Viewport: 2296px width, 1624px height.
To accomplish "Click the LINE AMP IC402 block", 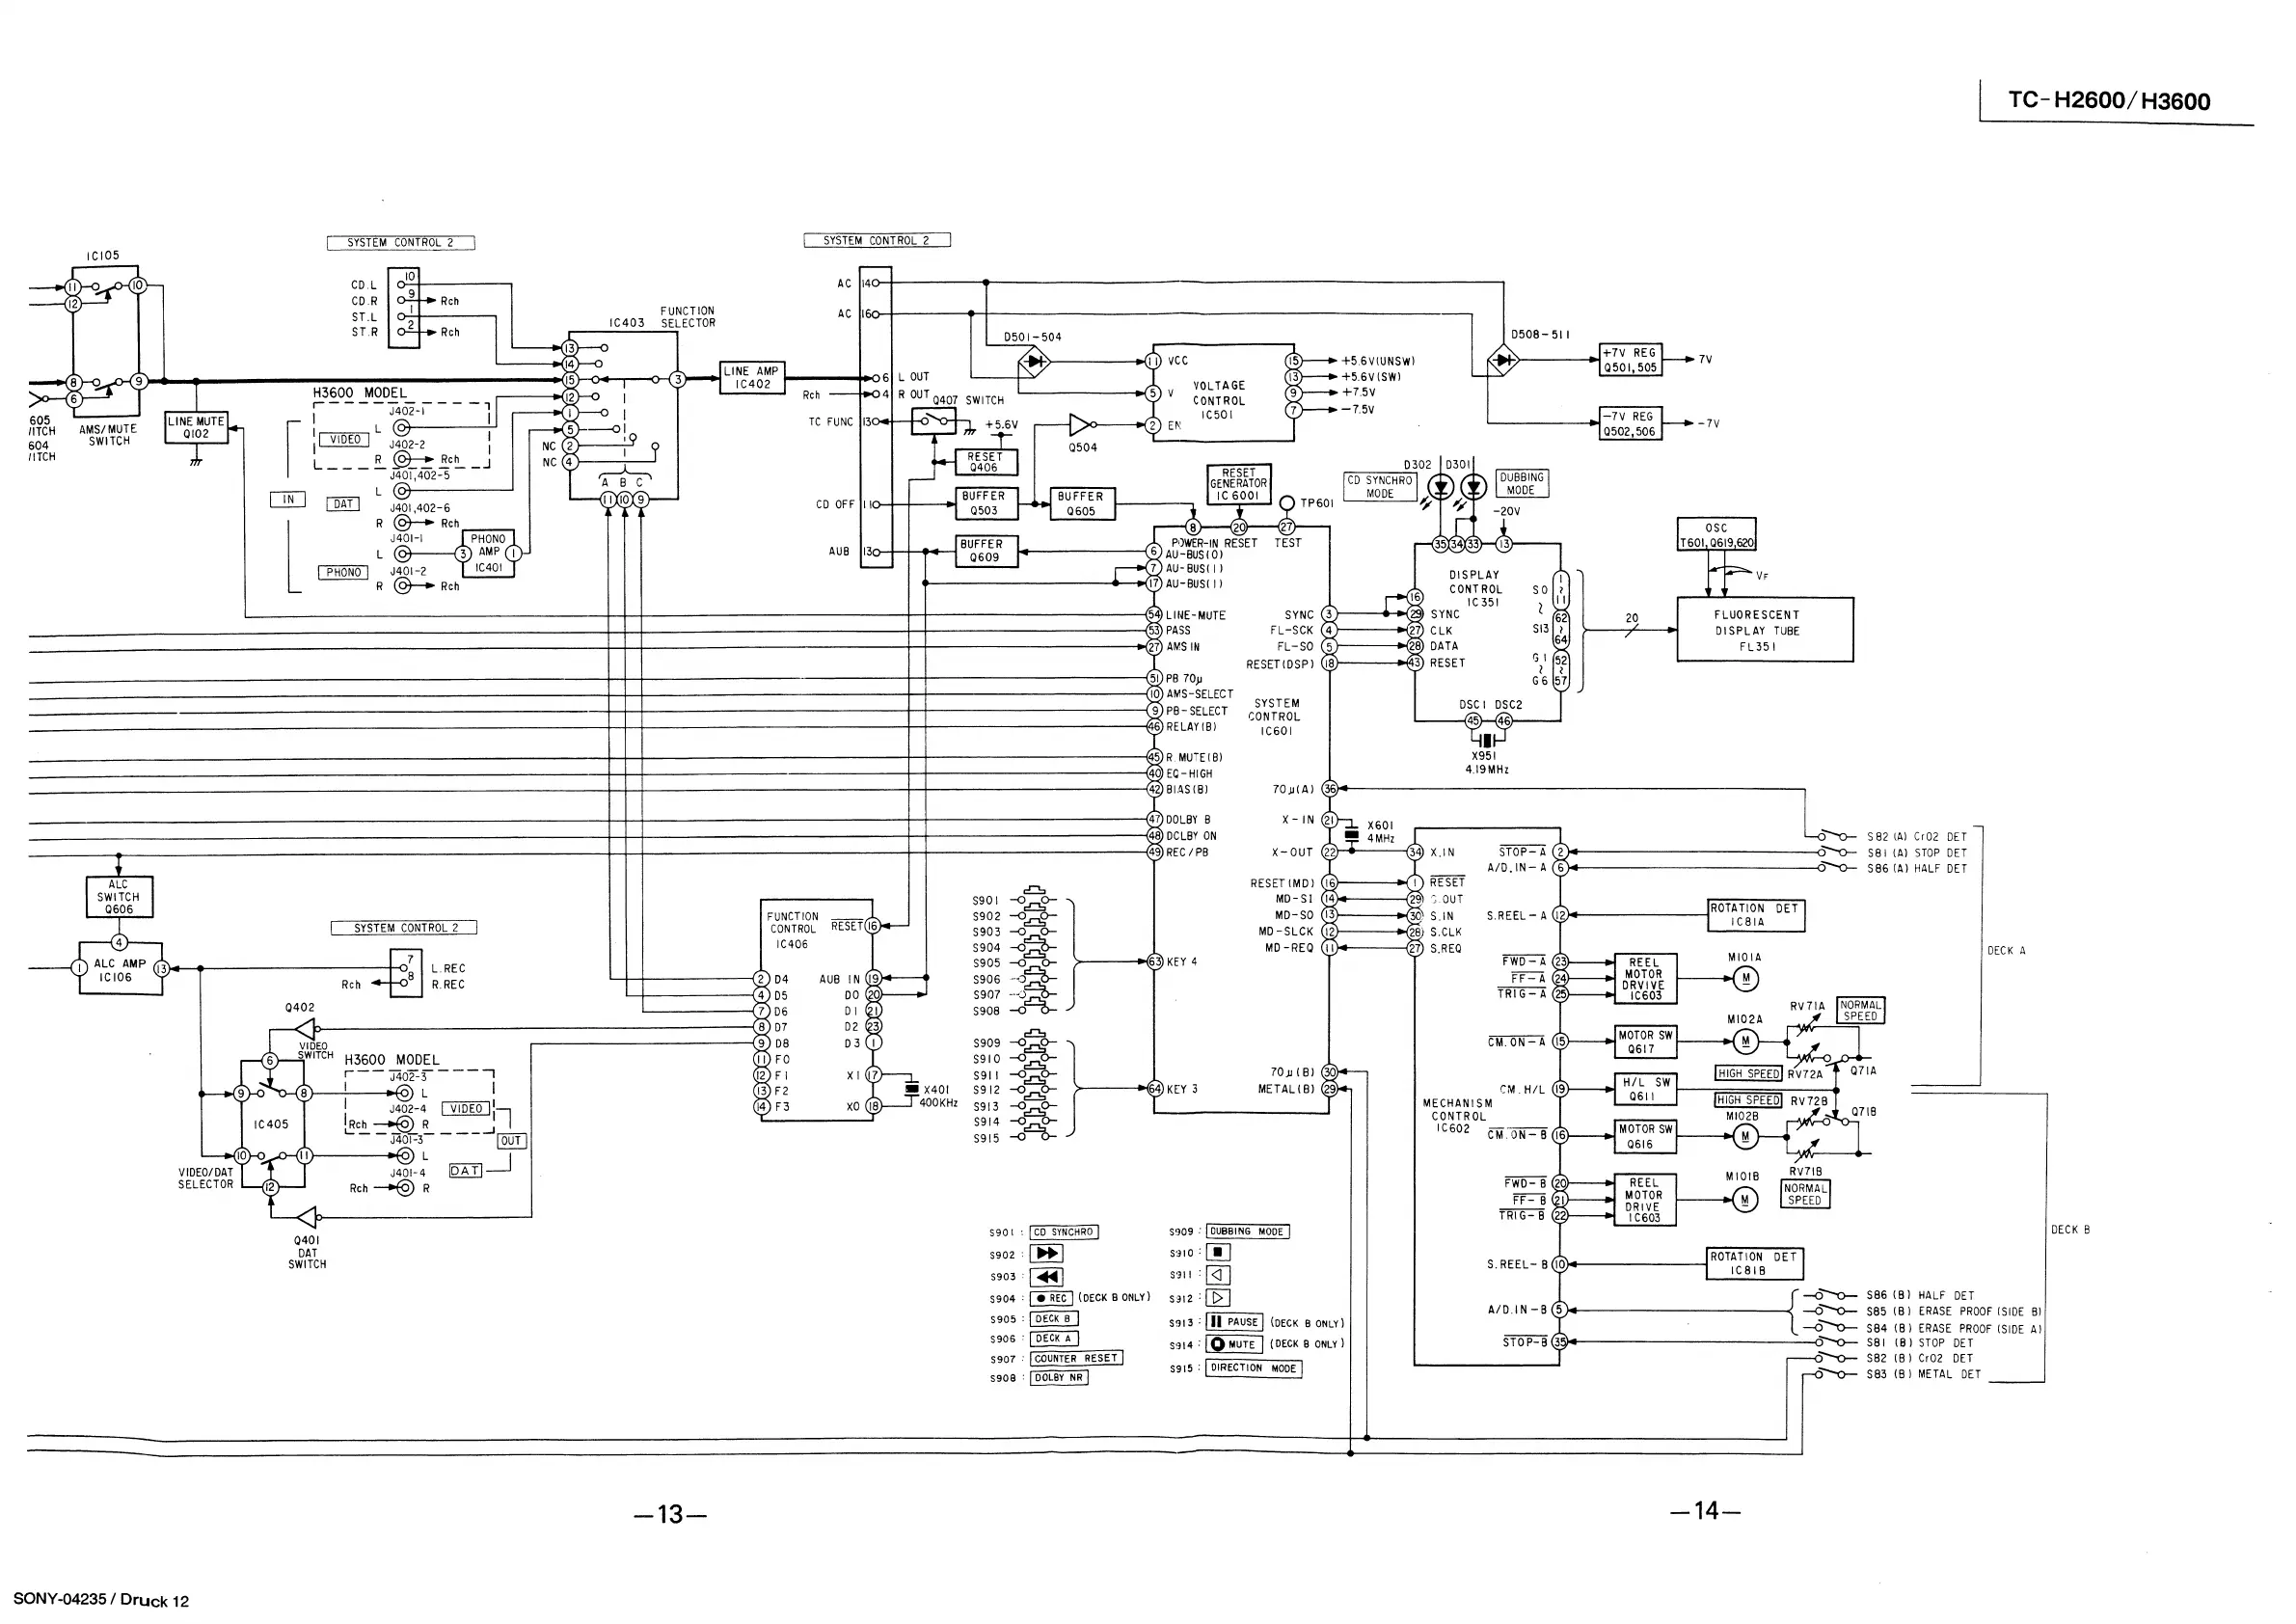I will click(752, 378).
